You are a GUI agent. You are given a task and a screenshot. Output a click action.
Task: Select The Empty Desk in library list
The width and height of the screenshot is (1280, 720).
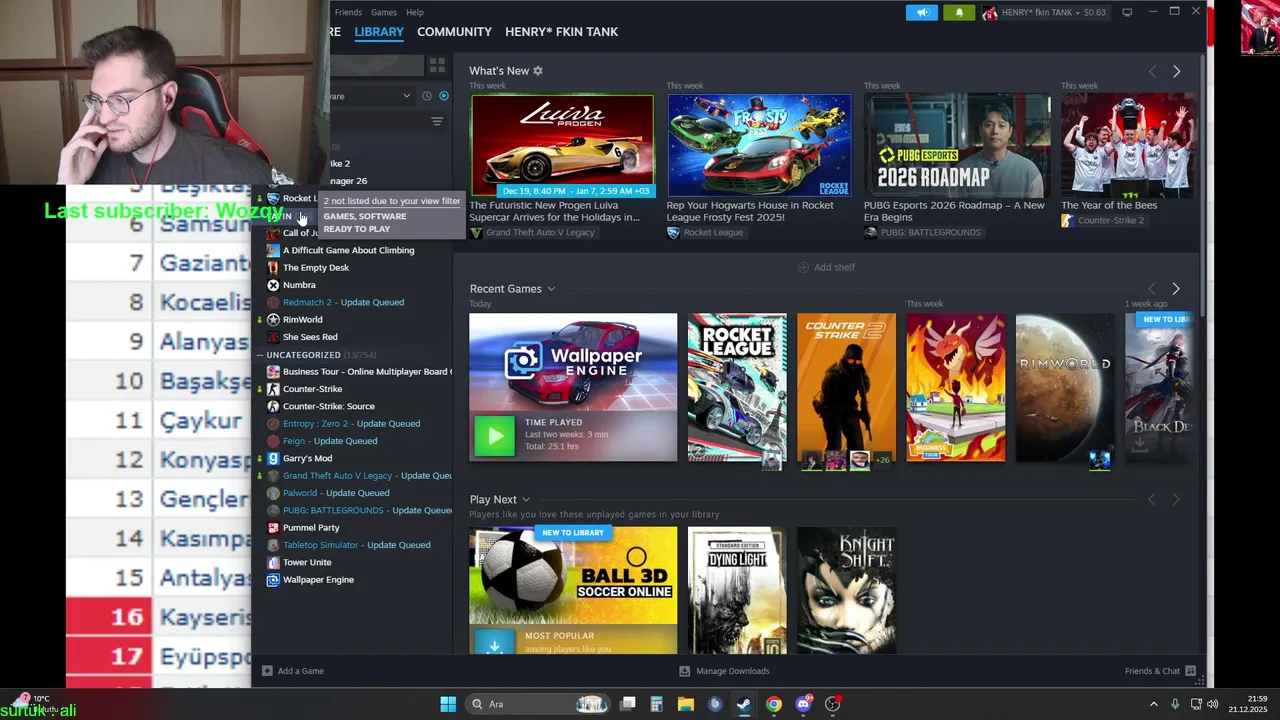(316, 267)
